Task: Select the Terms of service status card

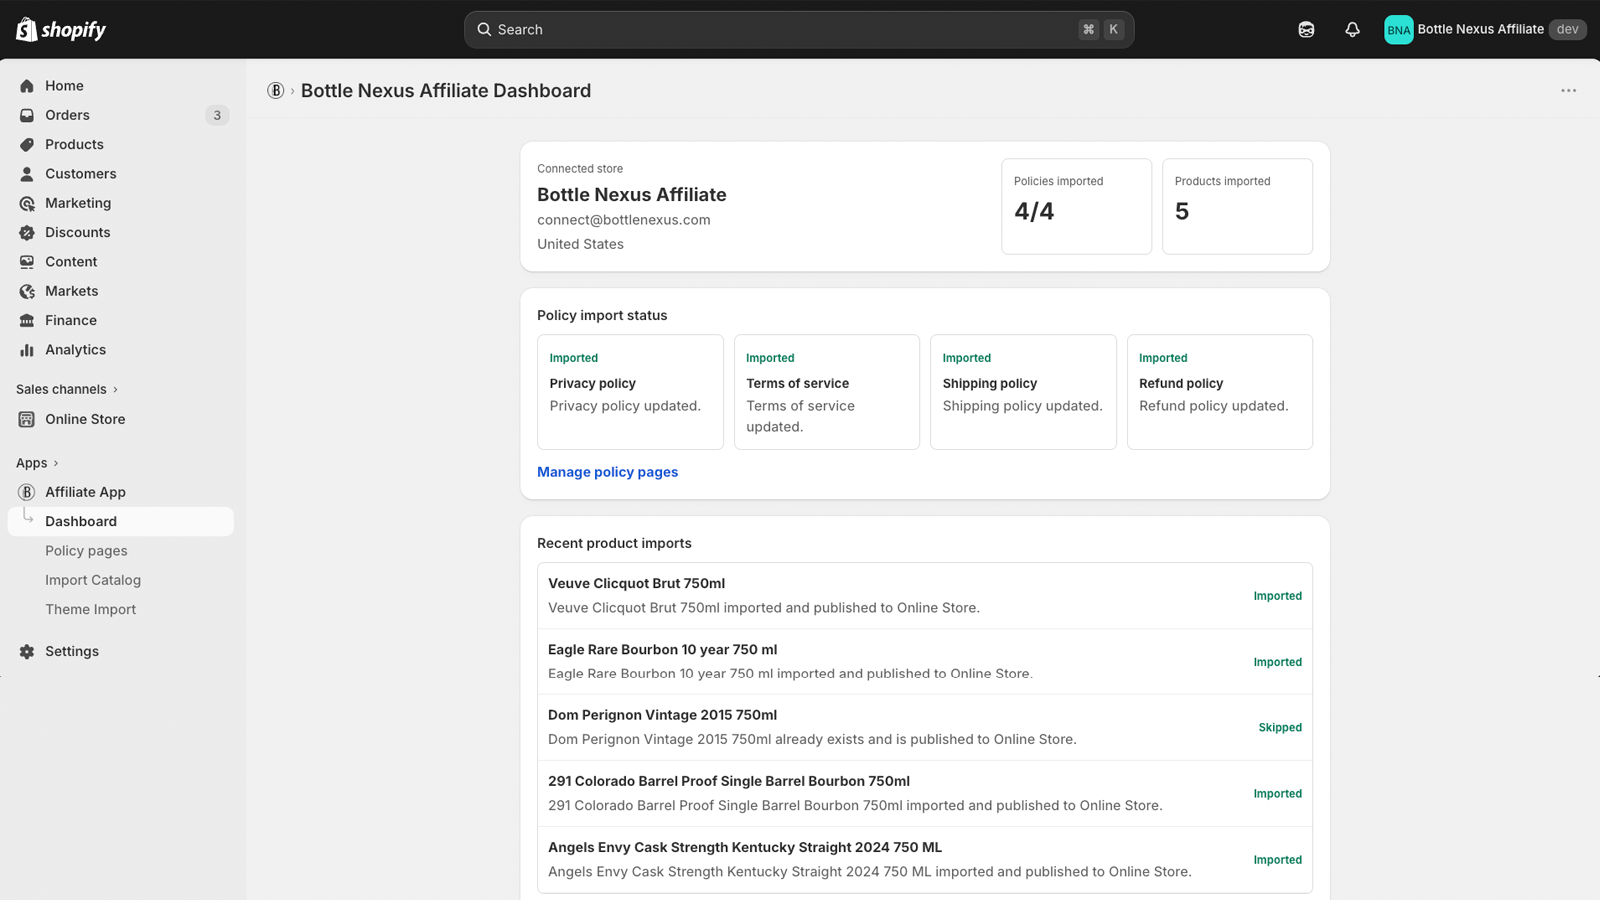Action: coord(827,392)
